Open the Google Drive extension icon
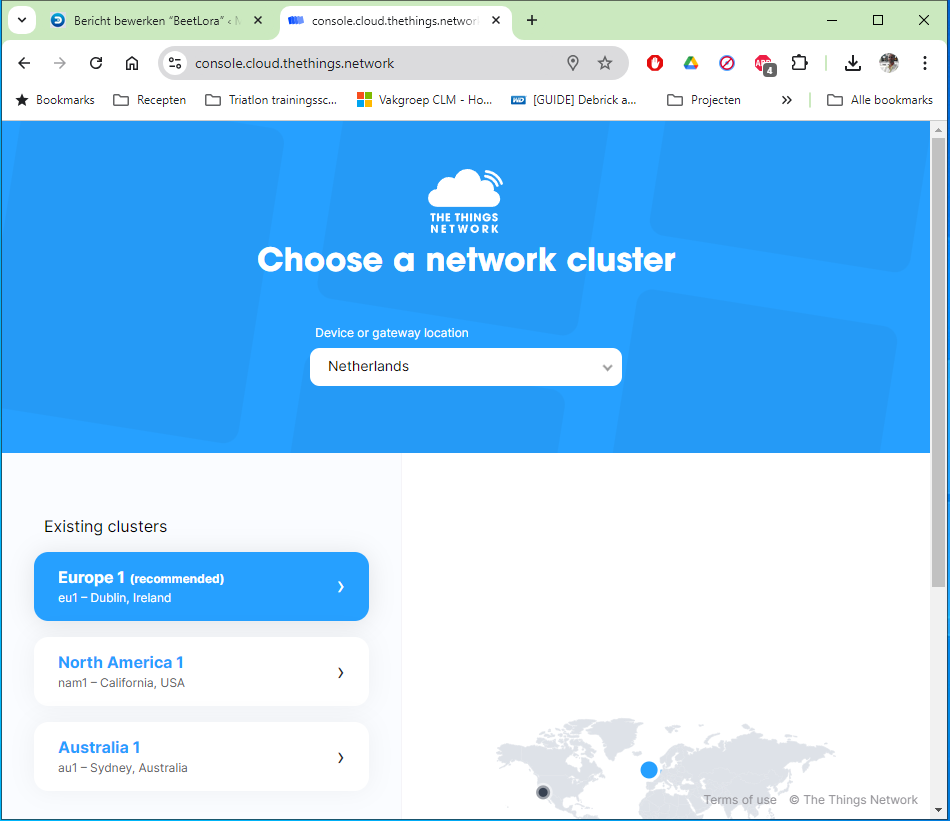The image size is (950, 821). point(691,63)
